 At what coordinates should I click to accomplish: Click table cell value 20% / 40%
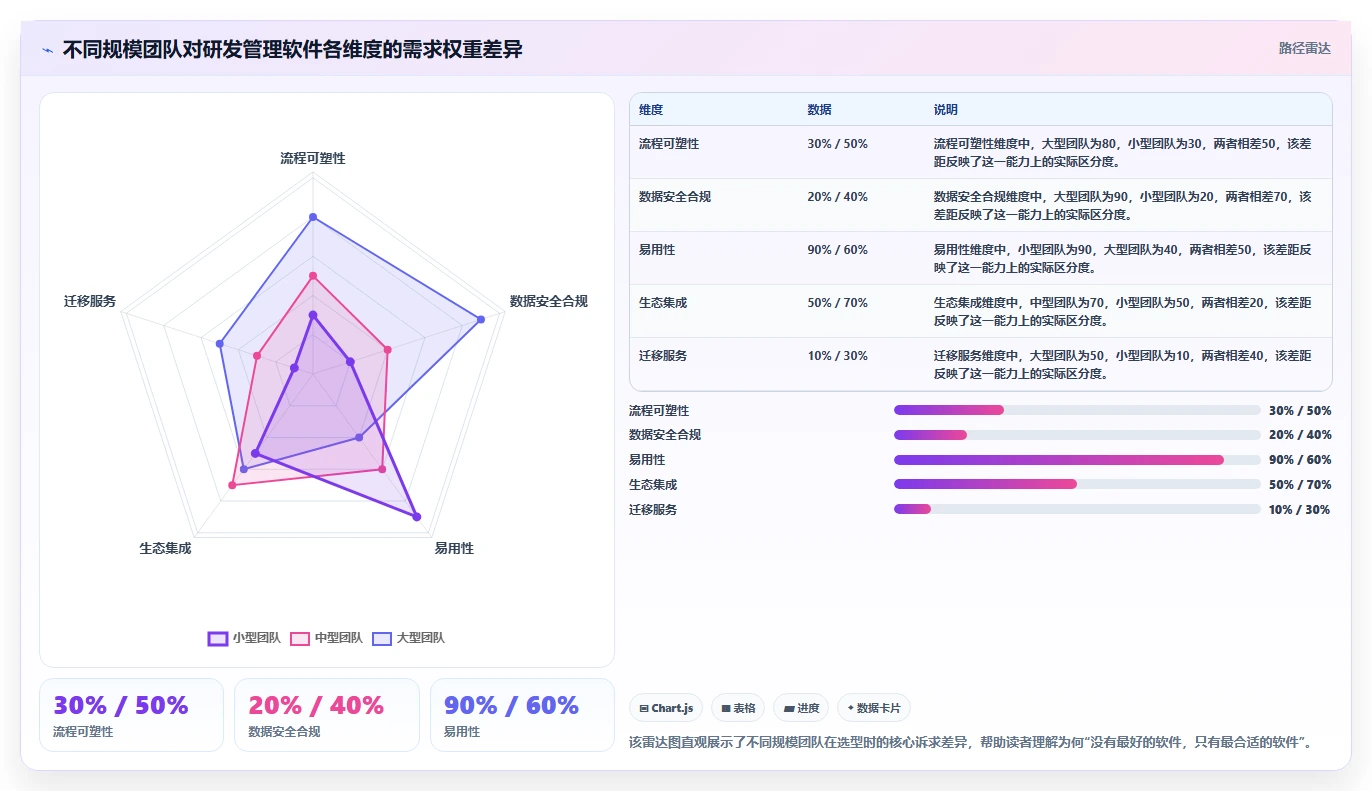(x=837, y=197)
